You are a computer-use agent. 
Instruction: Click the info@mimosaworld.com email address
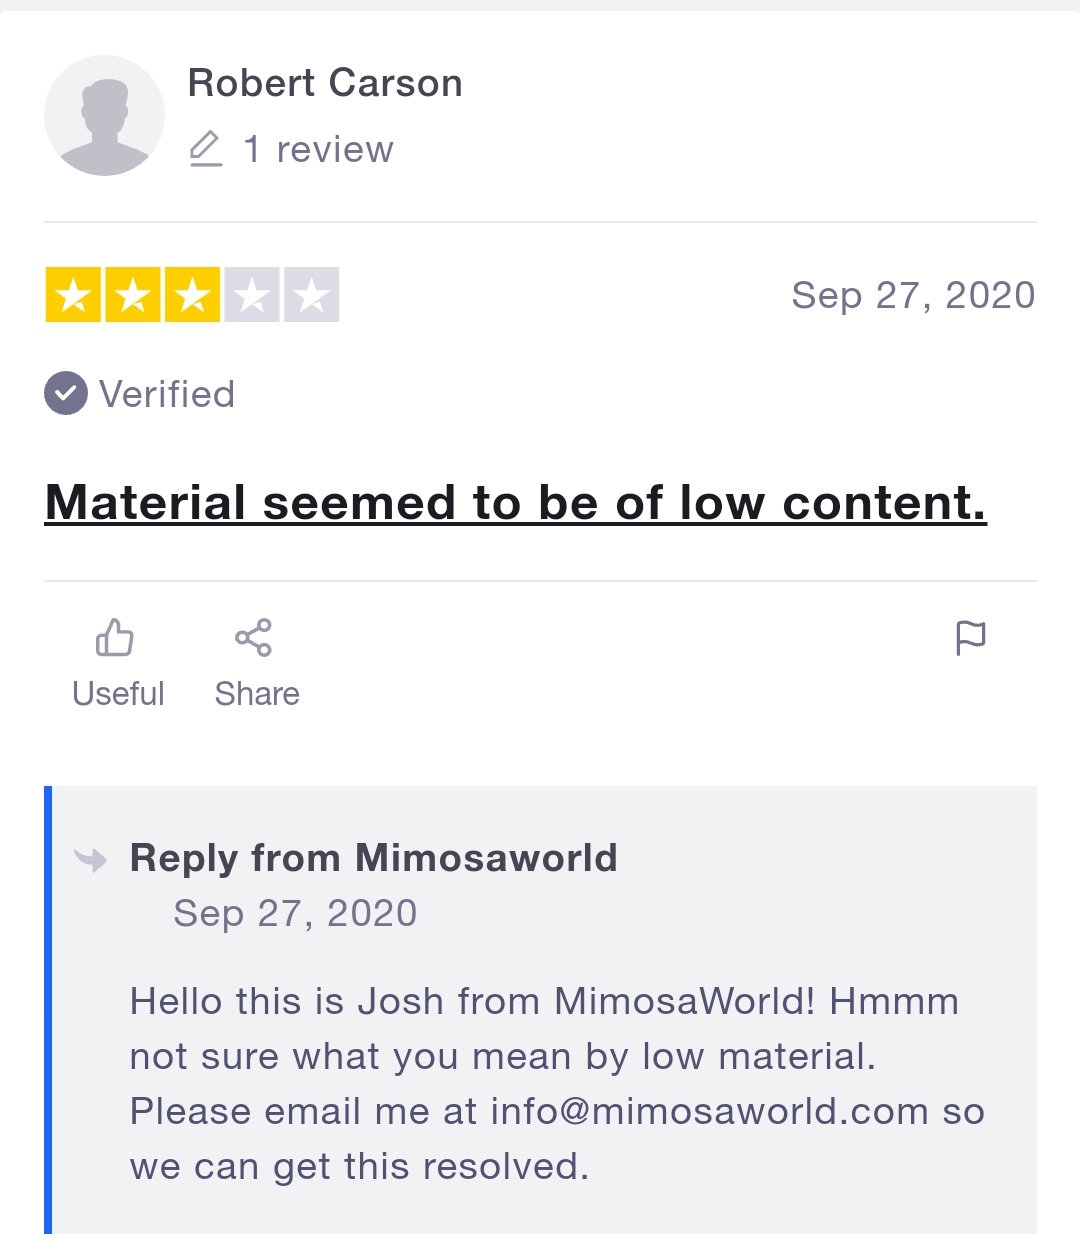pyautogui.click(x=709, y=1111)
